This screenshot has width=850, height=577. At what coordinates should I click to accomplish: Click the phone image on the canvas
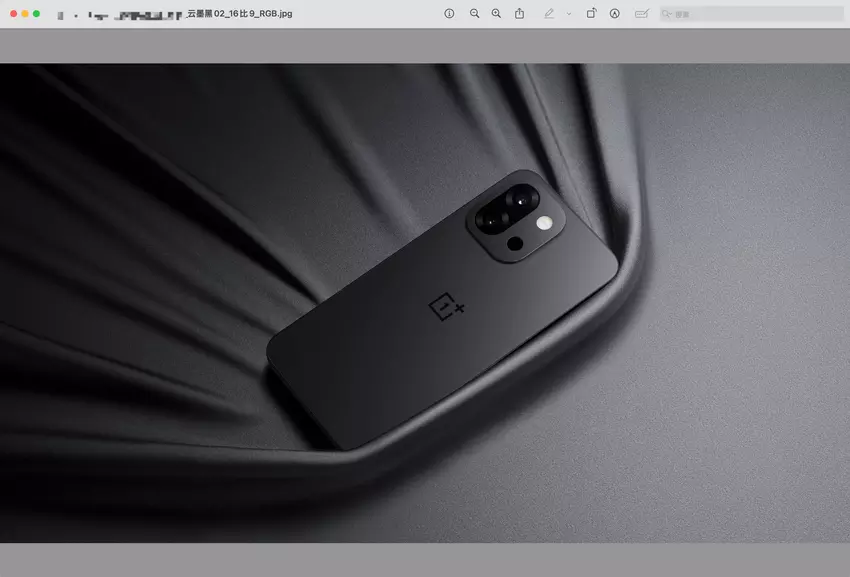click(x=440, y=300)
